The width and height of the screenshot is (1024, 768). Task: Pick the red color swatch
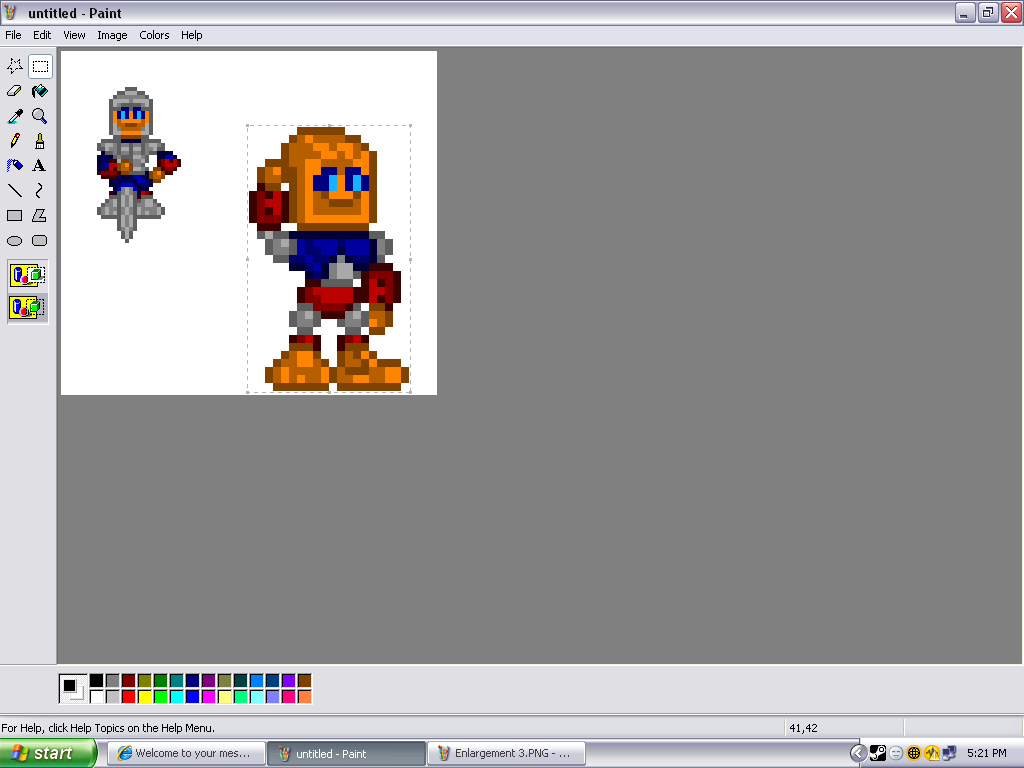[128, 696]
